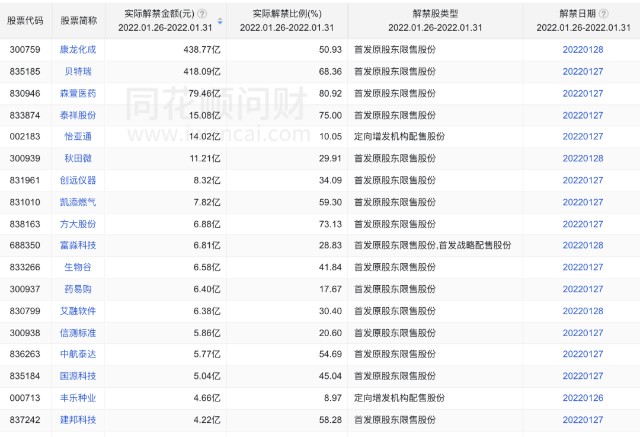This screenshot has height=437, width=640.
Task: Click help icon beside 解禁日期 header
Action: point(604,14)
